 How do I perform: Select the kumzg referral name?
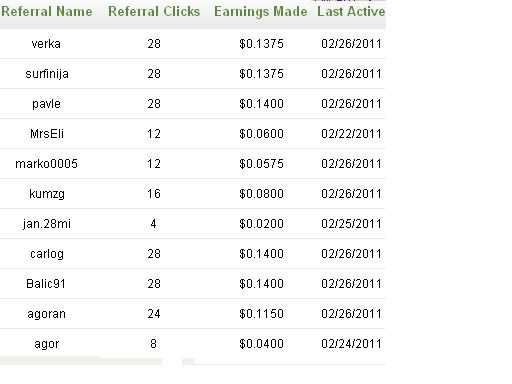tap(47, 194)
